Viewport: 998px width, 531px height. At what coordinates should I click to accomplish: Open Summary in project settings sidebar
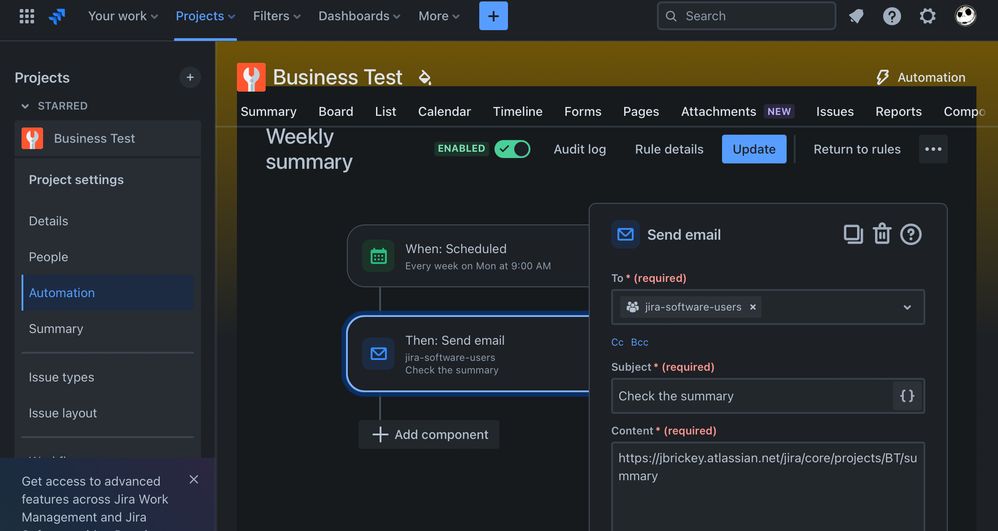pyautogui.click(x=56, y=329)
